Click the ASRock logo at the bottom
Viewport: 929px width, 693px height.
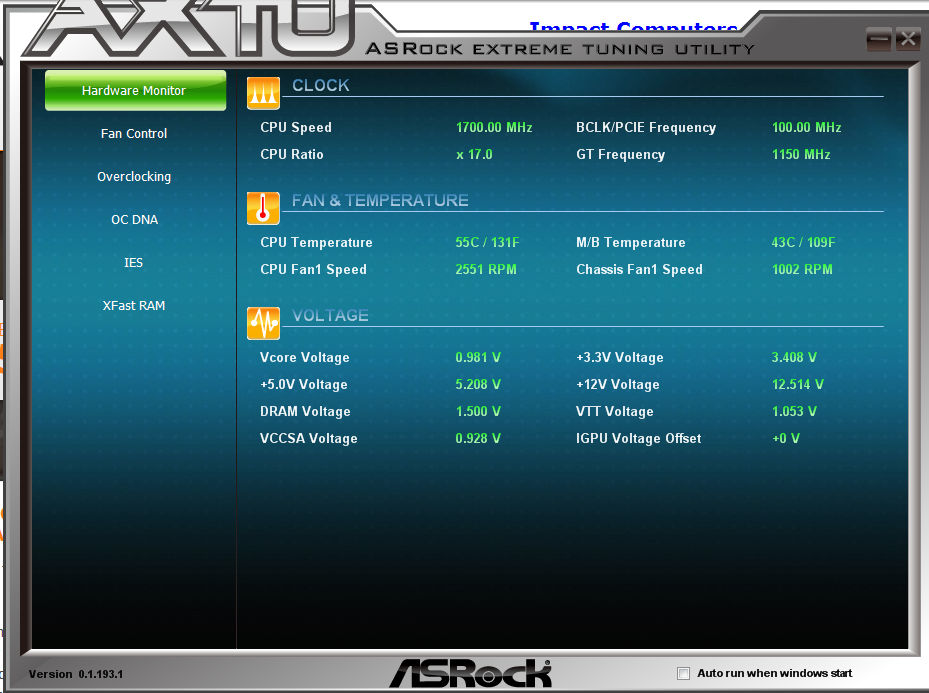coord(470,673)
